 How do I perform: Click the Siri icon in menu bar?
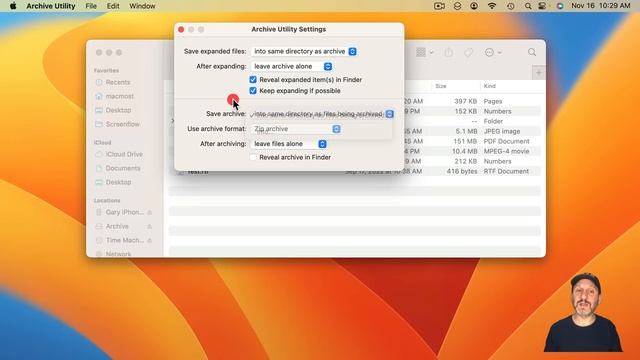tap(560, 6)
